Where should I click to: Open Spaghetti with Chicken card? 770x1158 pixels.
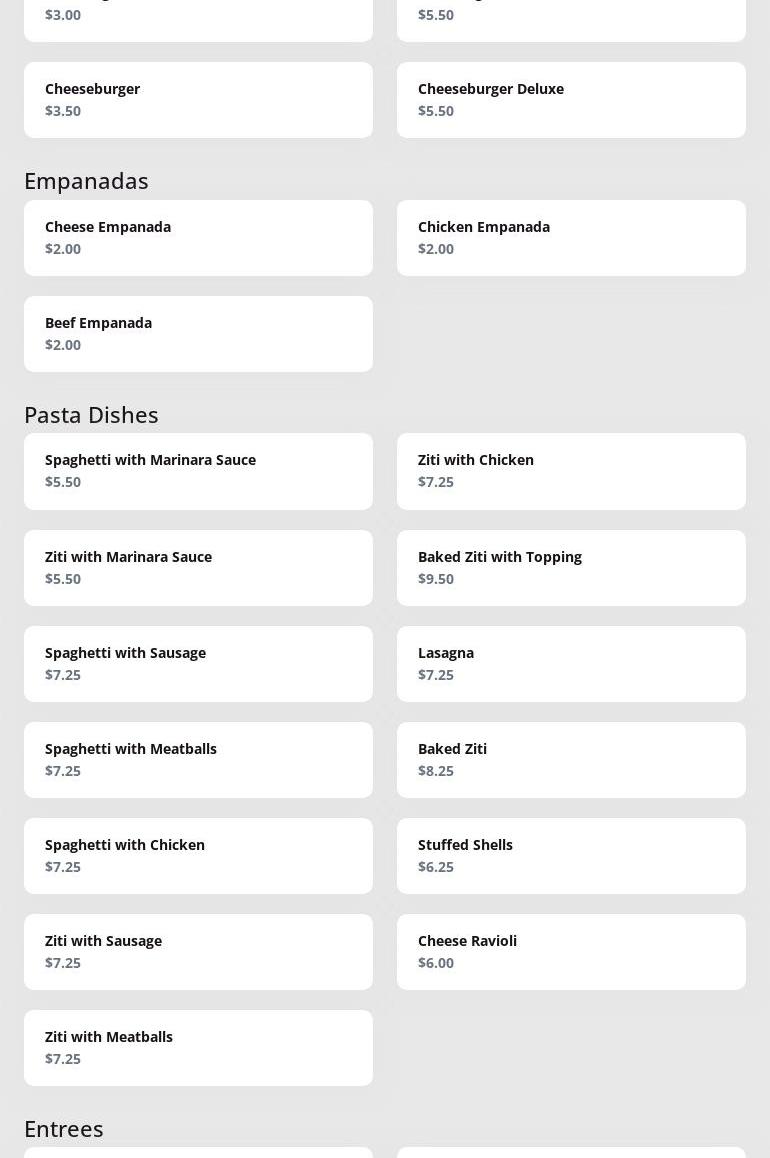pyautogui.click(x=198, y=856)
